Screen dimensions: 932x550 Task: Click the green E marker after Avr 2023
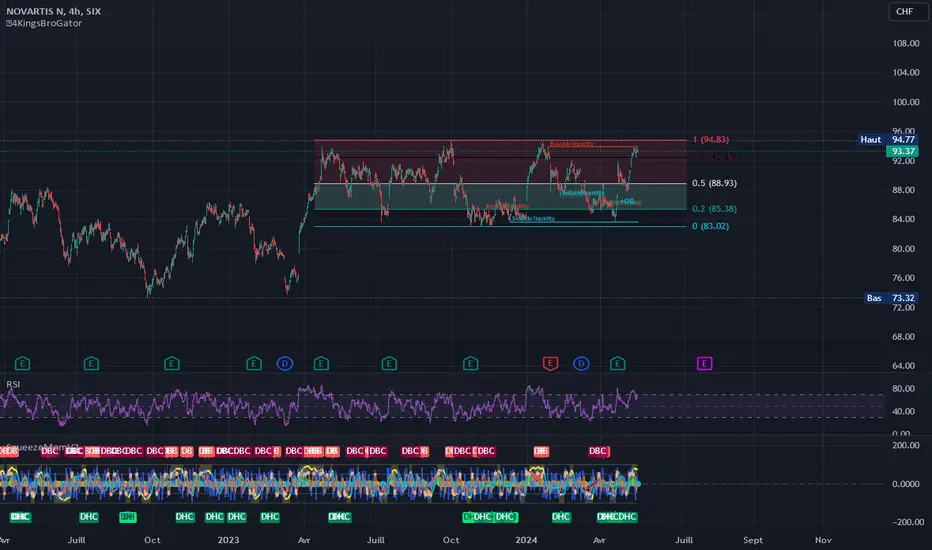321,363
